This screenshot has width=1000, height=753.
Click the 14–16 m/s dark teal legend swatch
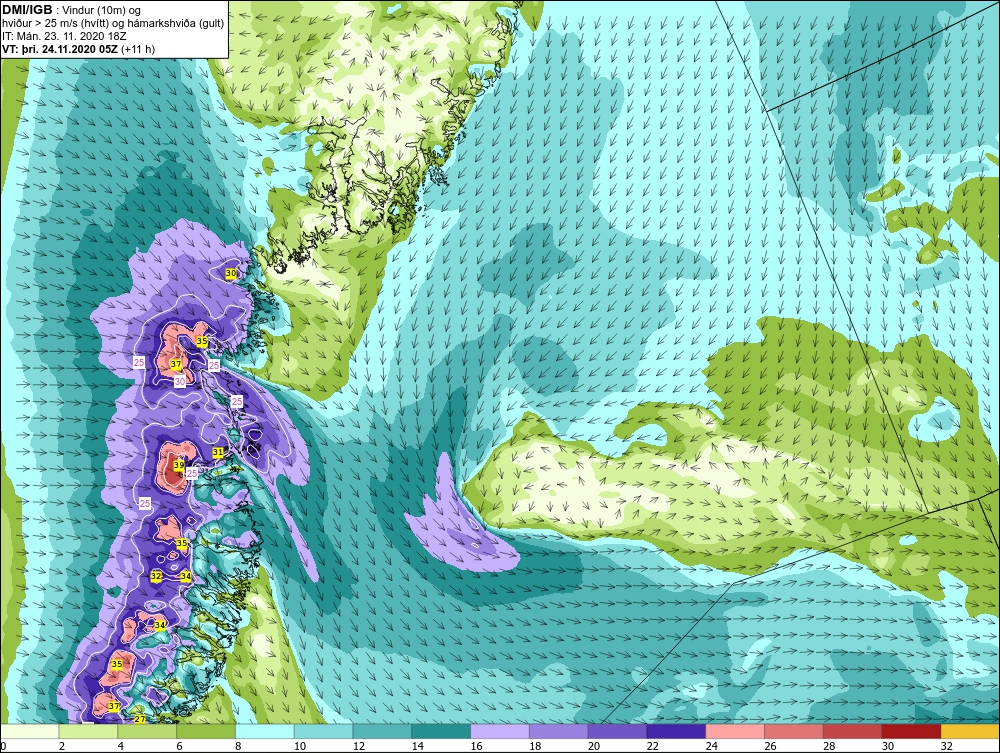[x=441, y=731]
